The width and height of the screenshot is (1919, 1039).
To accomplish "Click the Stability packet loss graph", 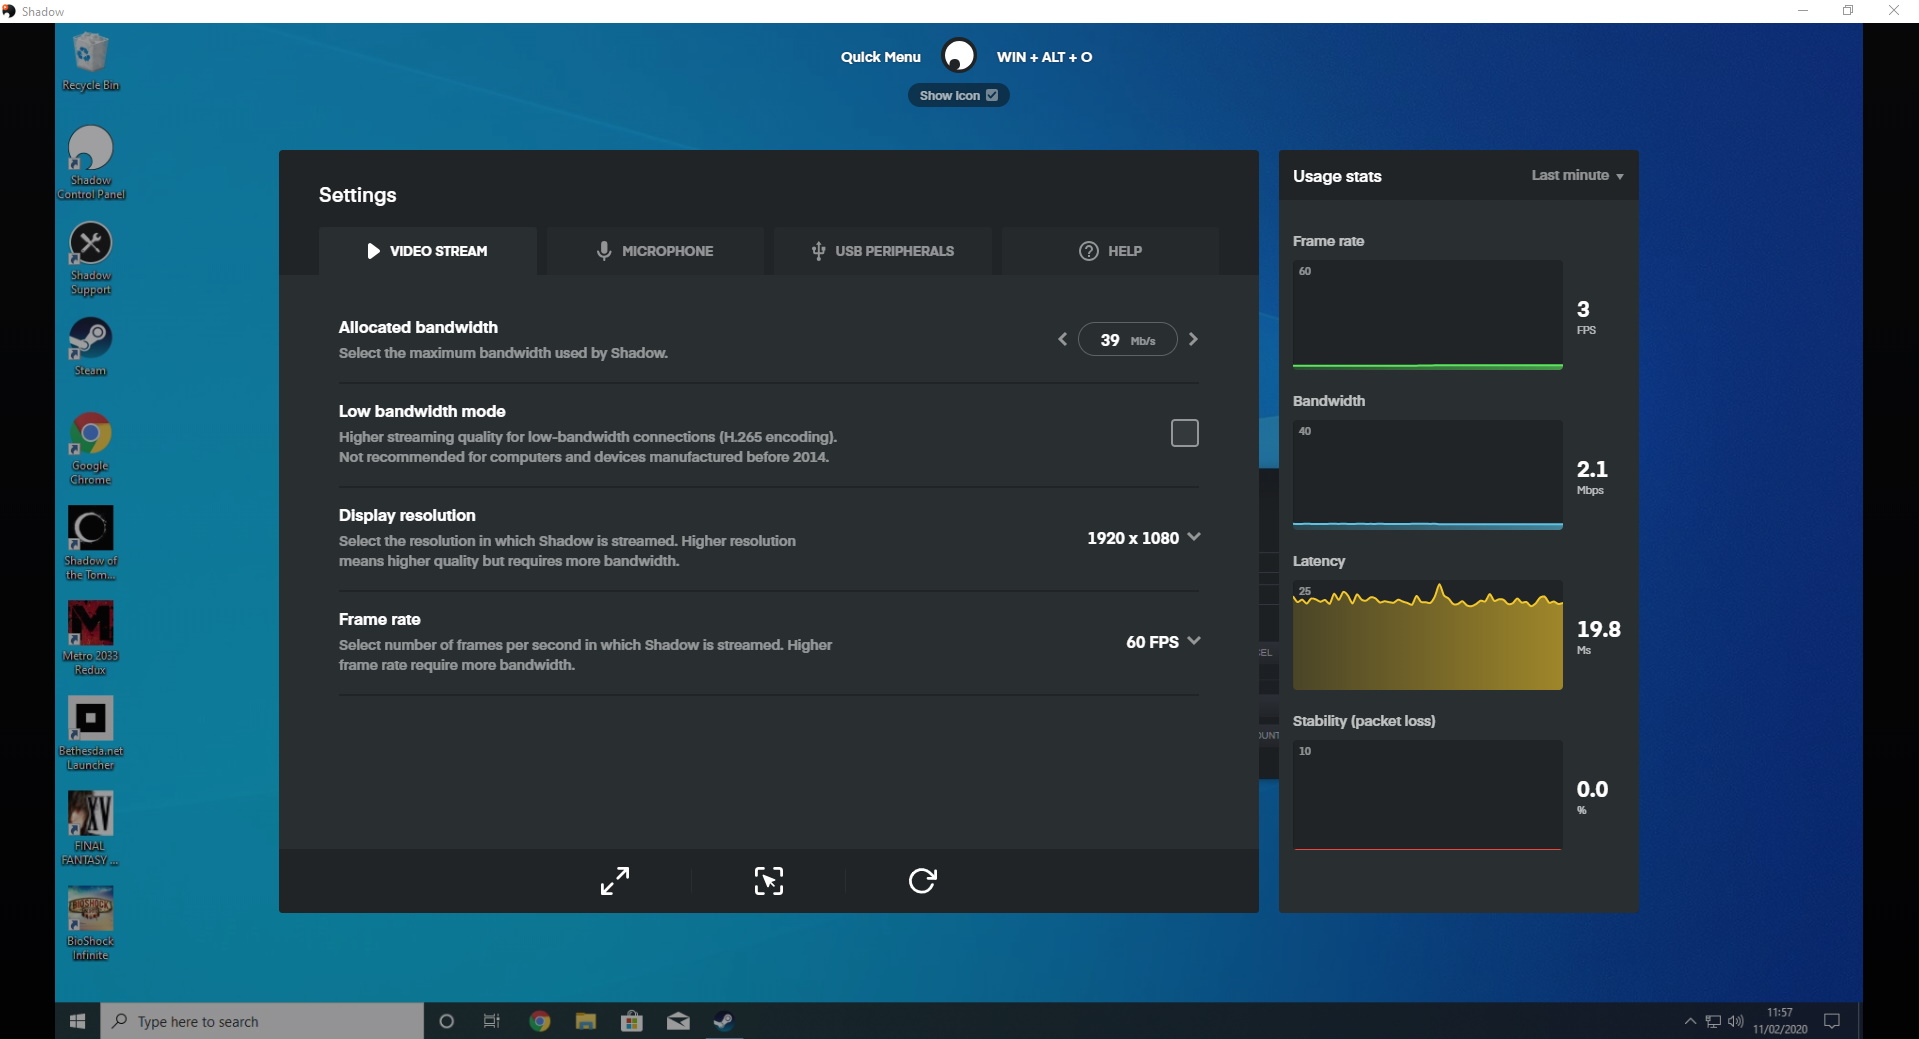I will click(1427, 795).
